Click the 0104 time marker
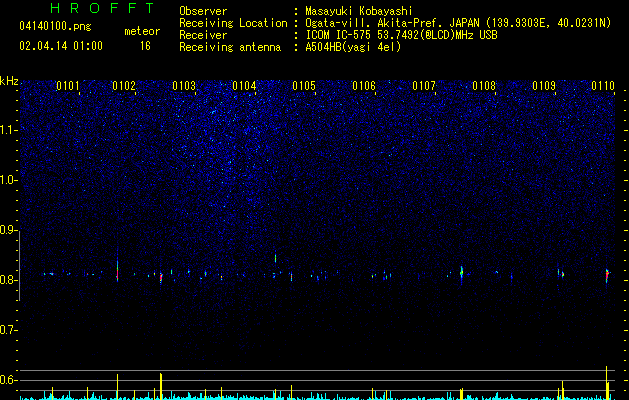Image resolution: width=629 pixels, height=400 pixels. 244,86
